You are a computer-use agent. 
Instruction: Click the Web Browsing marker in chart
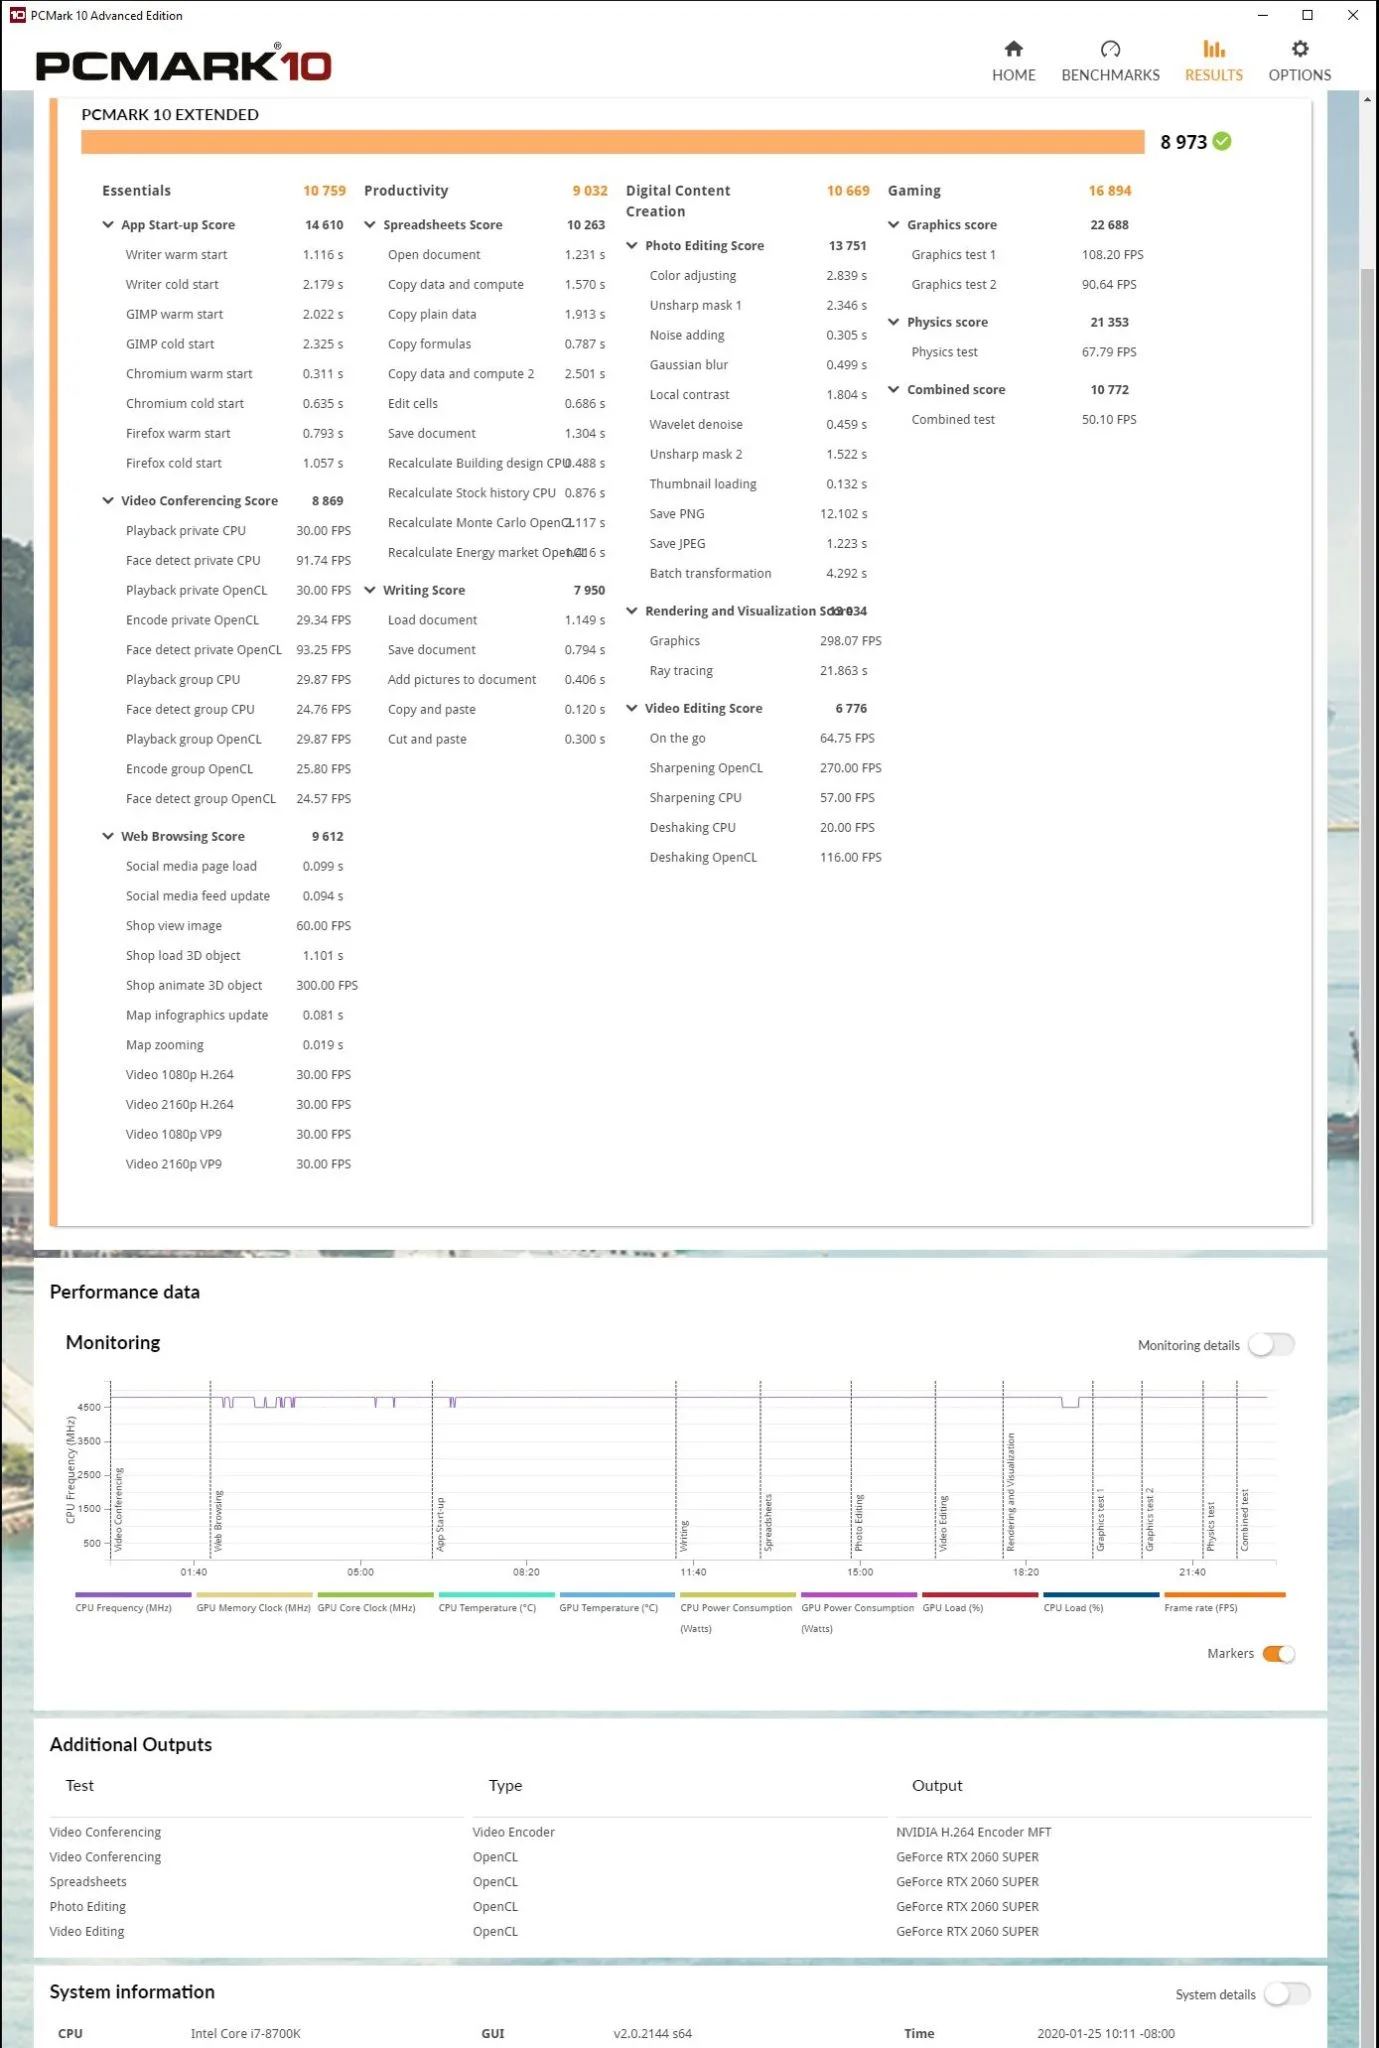[x=219, y=1521]
